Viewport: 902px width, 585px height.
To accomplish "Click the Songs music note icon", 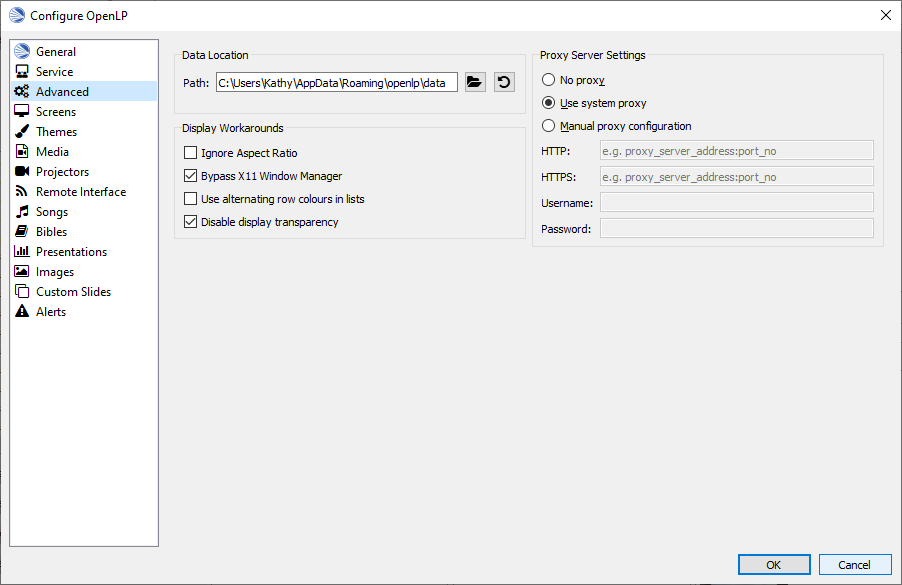I will pyautogui.click(x=22, y=211).
